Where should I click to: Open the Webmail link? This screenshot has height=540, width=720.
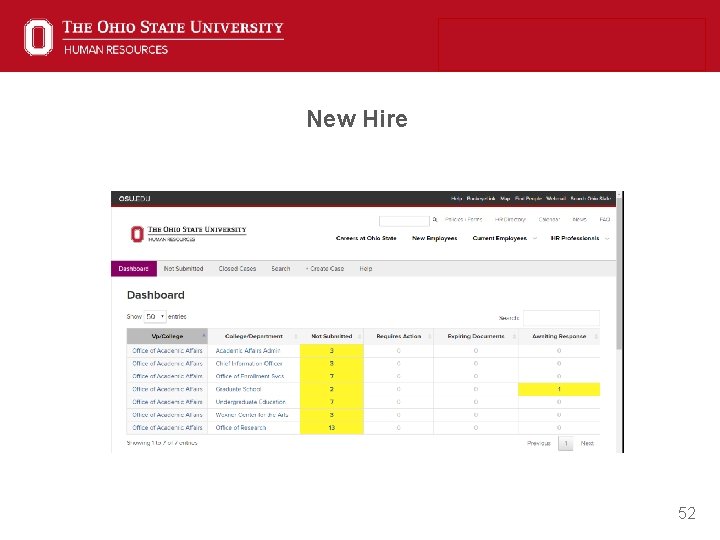click(x=556, y=198)
